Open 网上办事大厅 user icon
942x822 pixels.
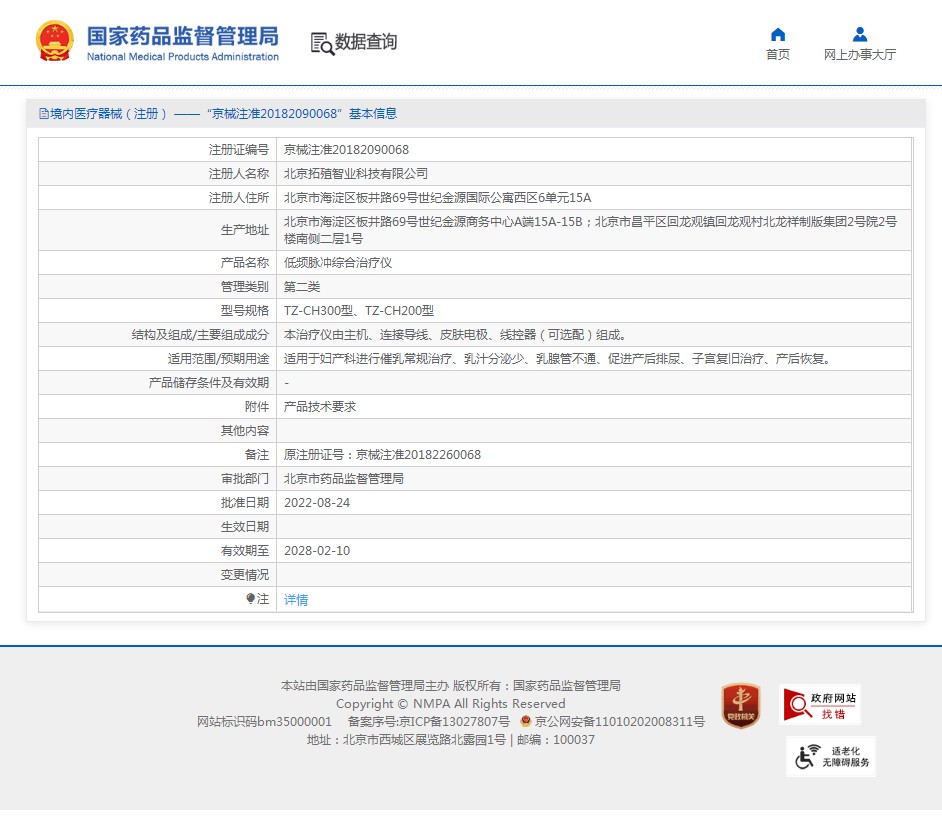(x=860, y=34)
